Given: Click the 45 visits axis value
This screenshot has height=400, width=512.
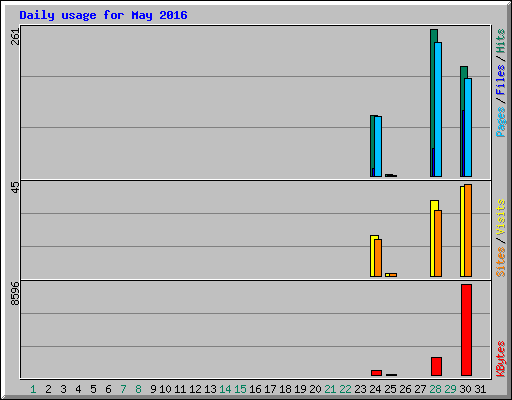Looking at the screenshot, I should pos(15,187).
